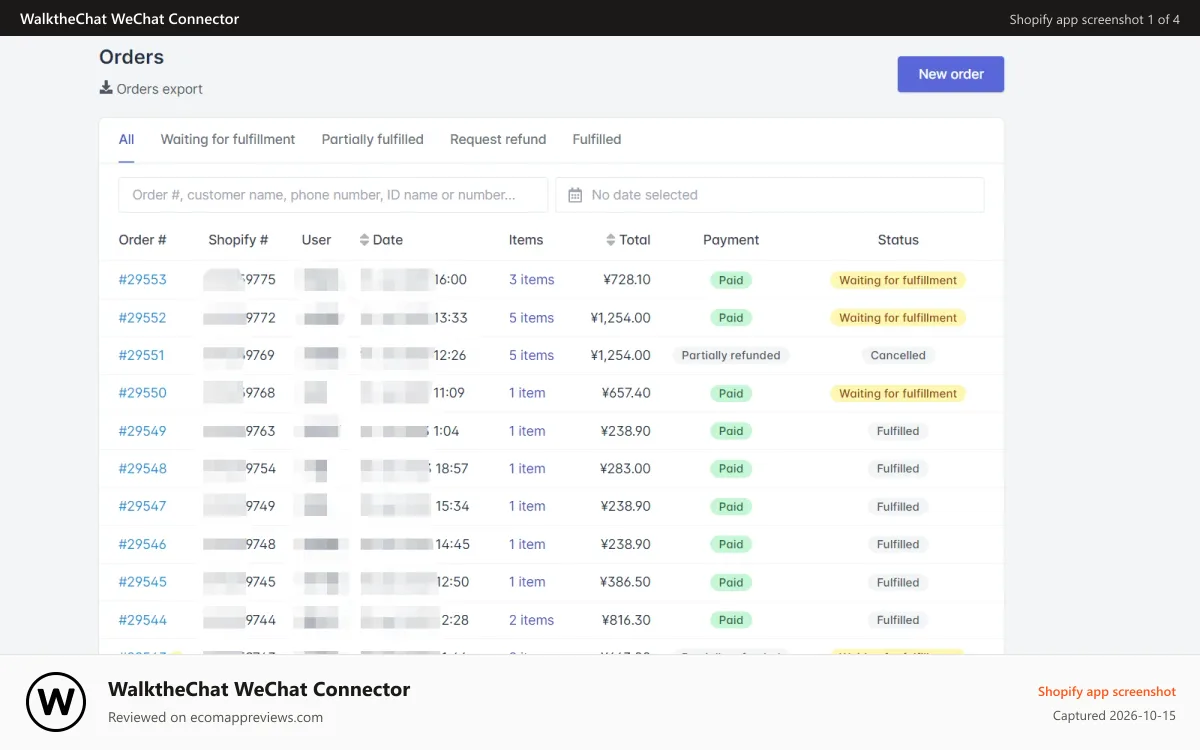Click the Shopify # column header
The width and height of the screenshot is (1200, 750).
point(238,240)
